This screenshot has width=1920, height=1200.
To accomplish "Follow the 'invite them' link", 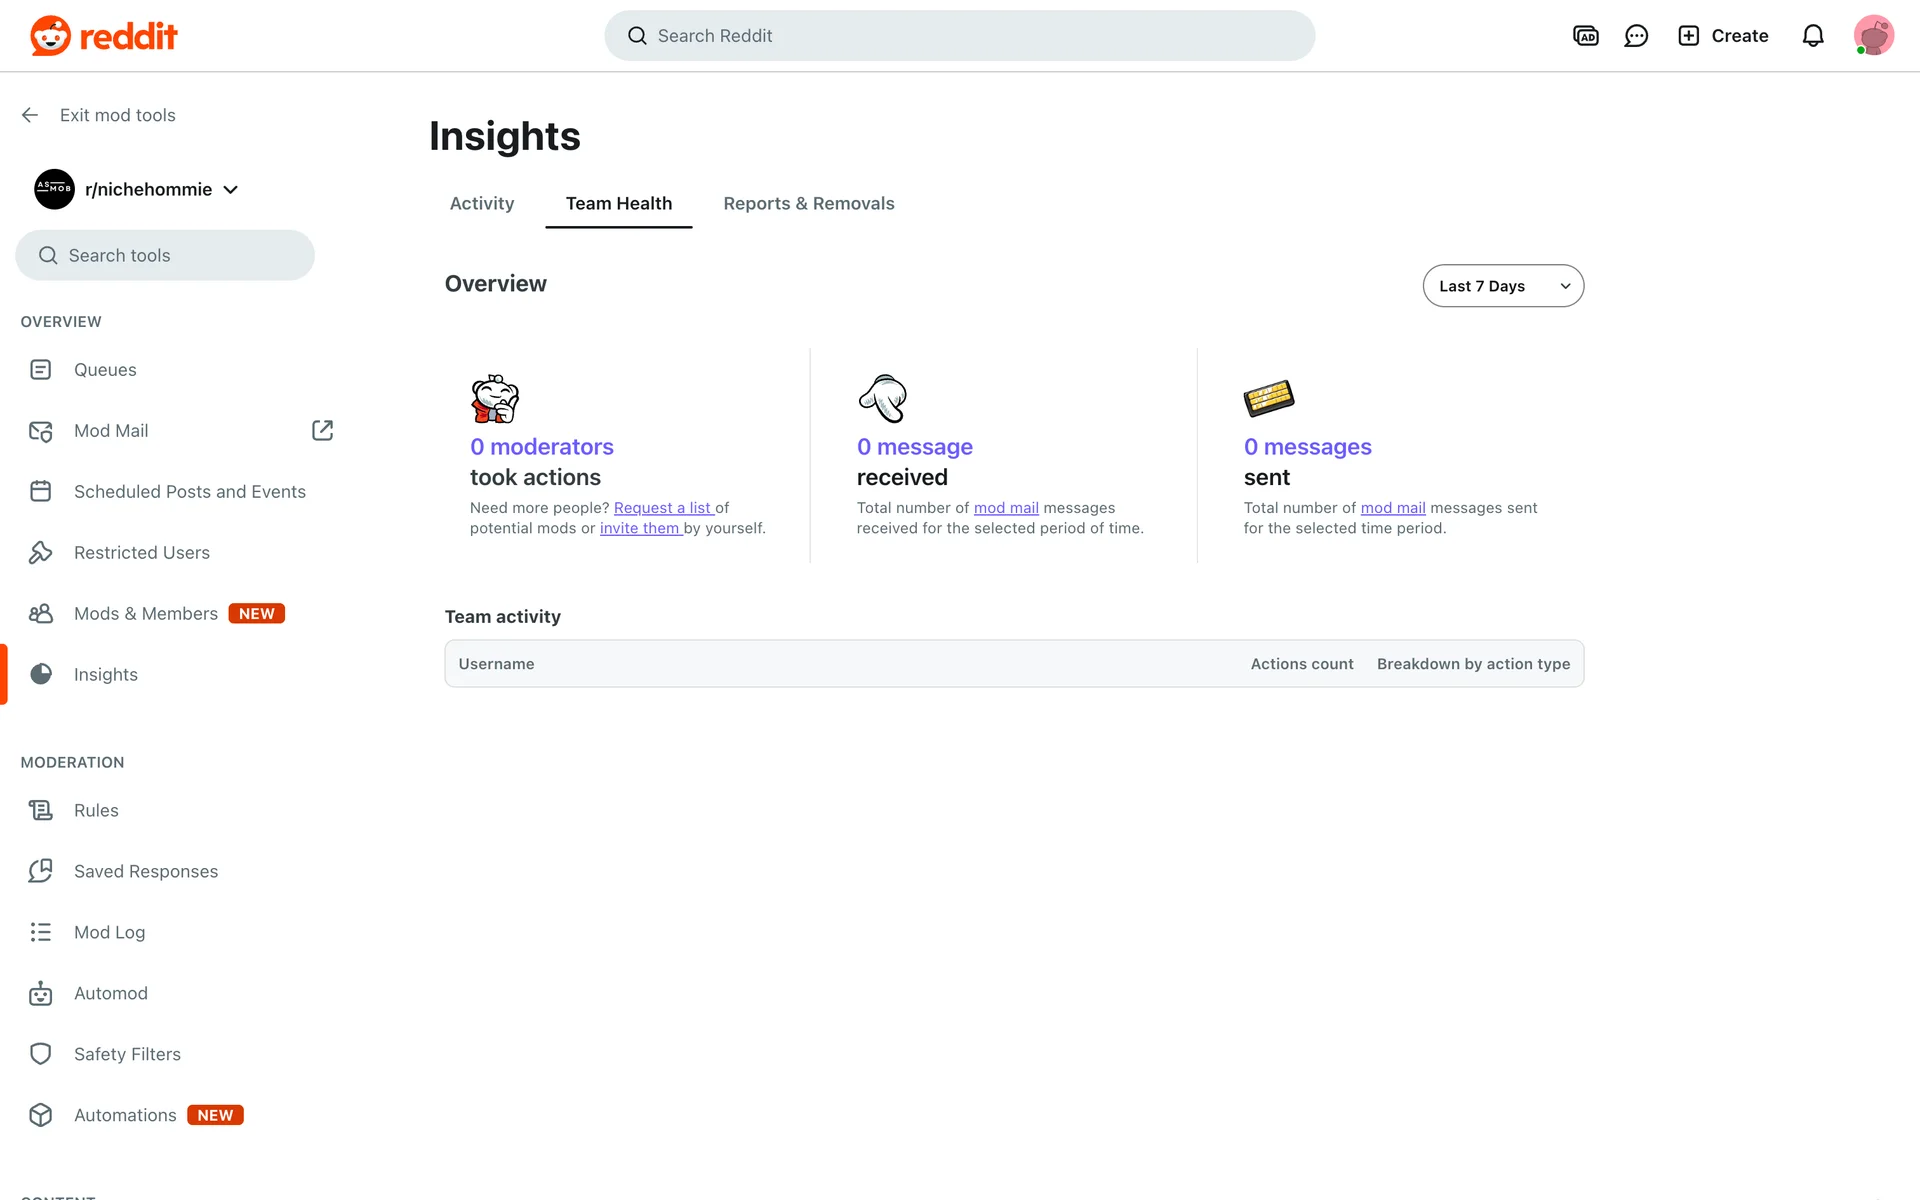I will click(640, 528).
